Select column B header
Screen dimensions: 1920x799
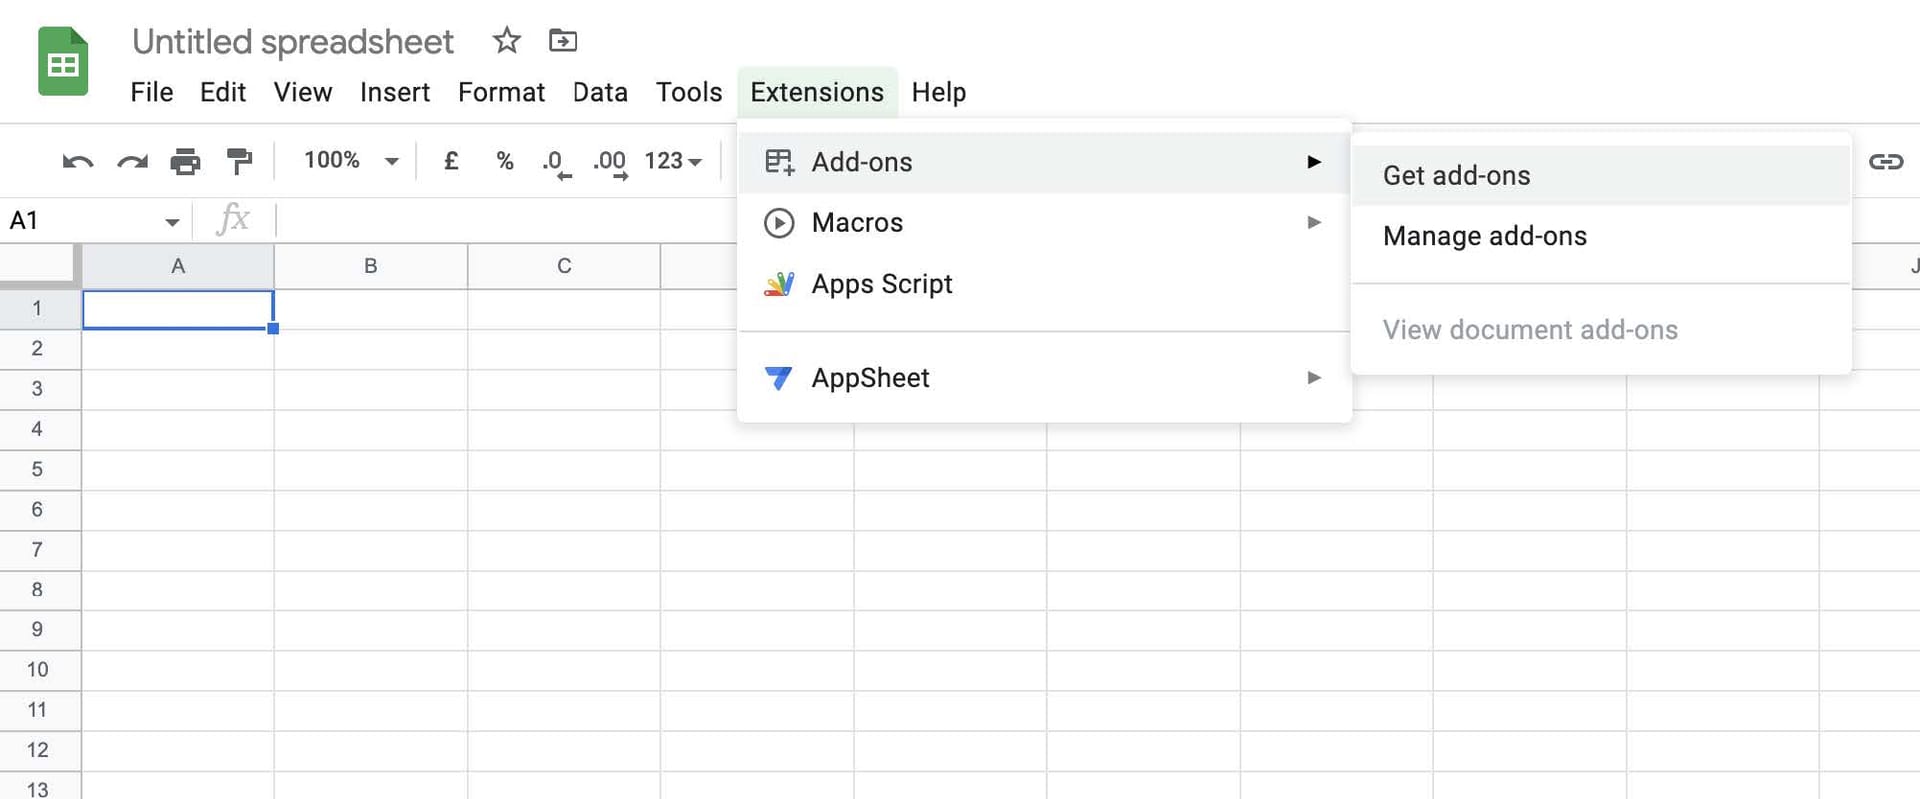[x=371, y=266]
